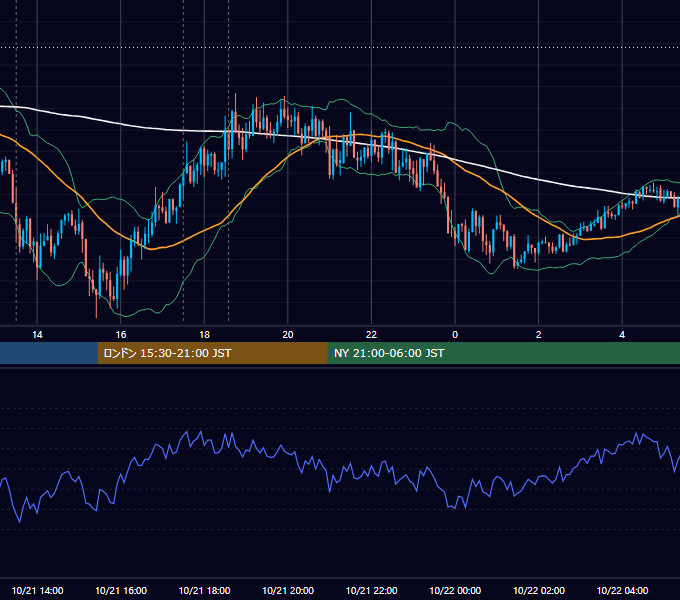
Task: Select the blue session bar before ロンドン
Action: coord(49,353)
